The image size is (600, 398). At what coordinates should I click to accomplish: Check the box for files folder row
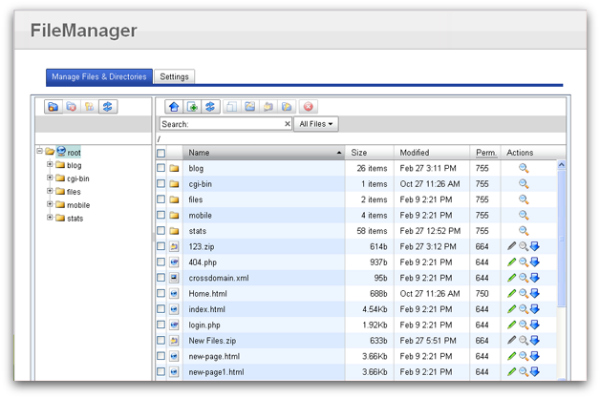pos(161,199)
